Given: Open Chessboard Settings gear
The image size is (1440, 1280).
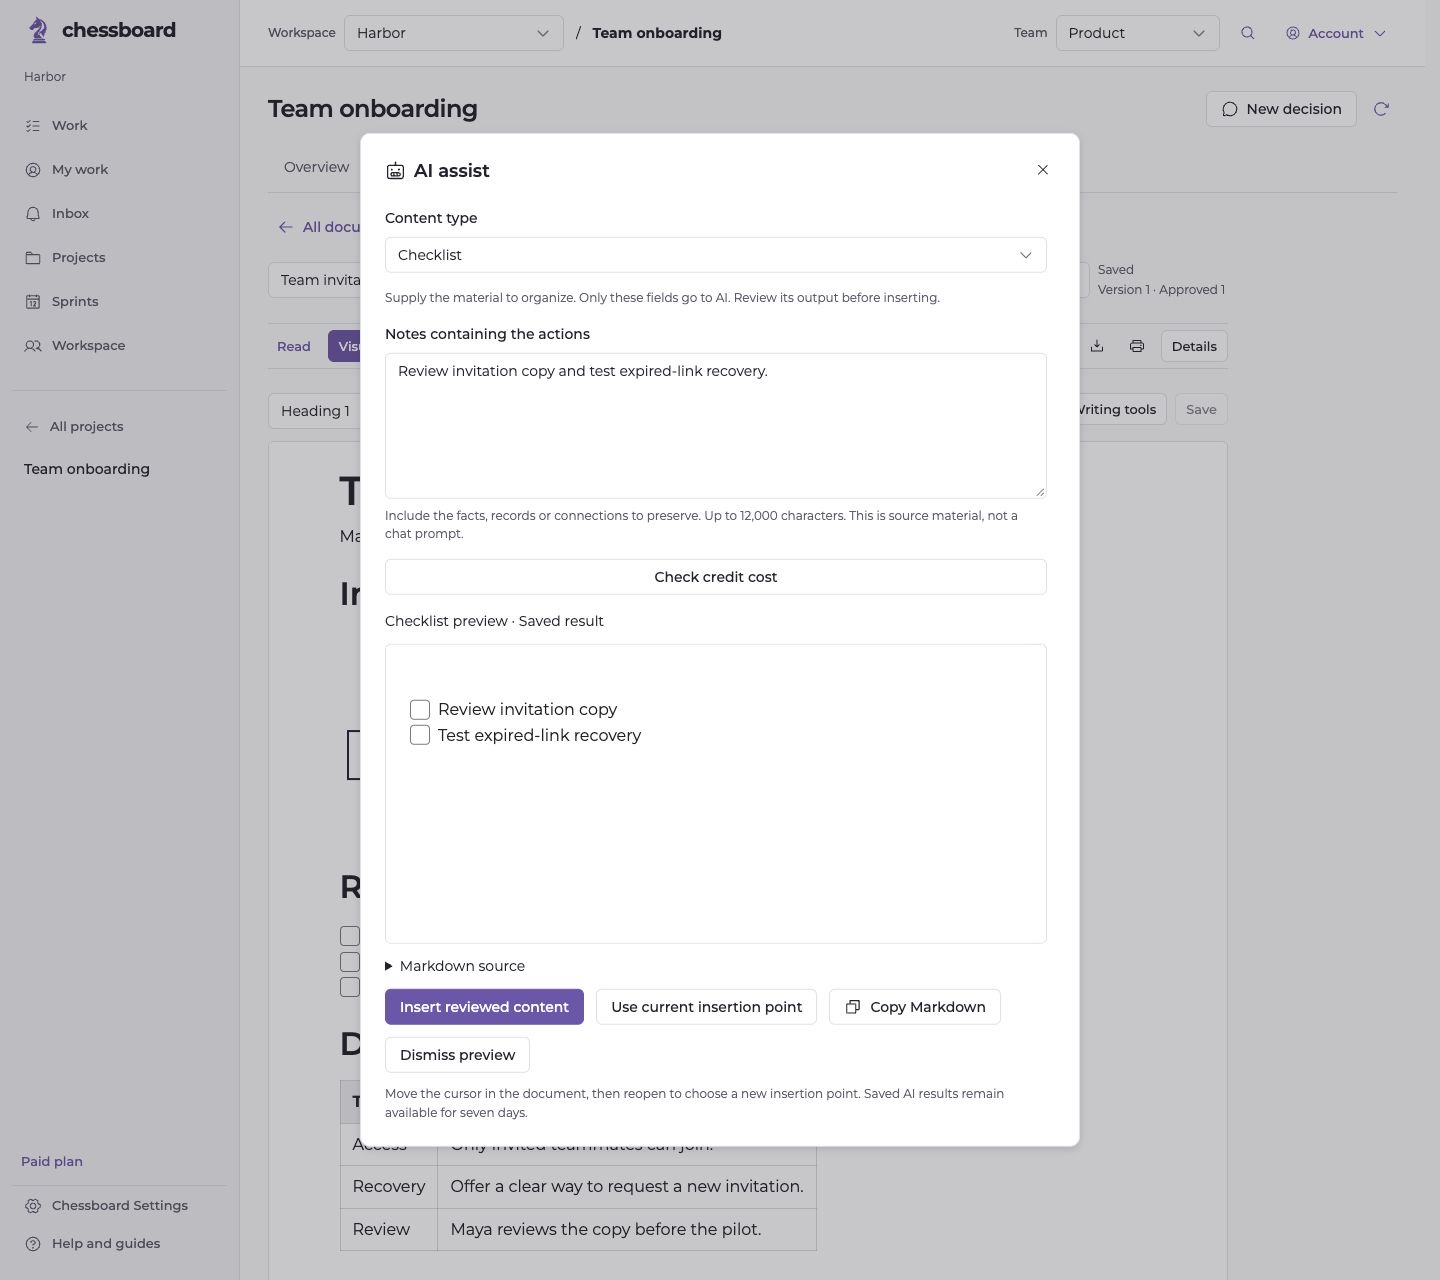Looking at the screenshot, I should pyautogui.click(x=106, y=1205).
